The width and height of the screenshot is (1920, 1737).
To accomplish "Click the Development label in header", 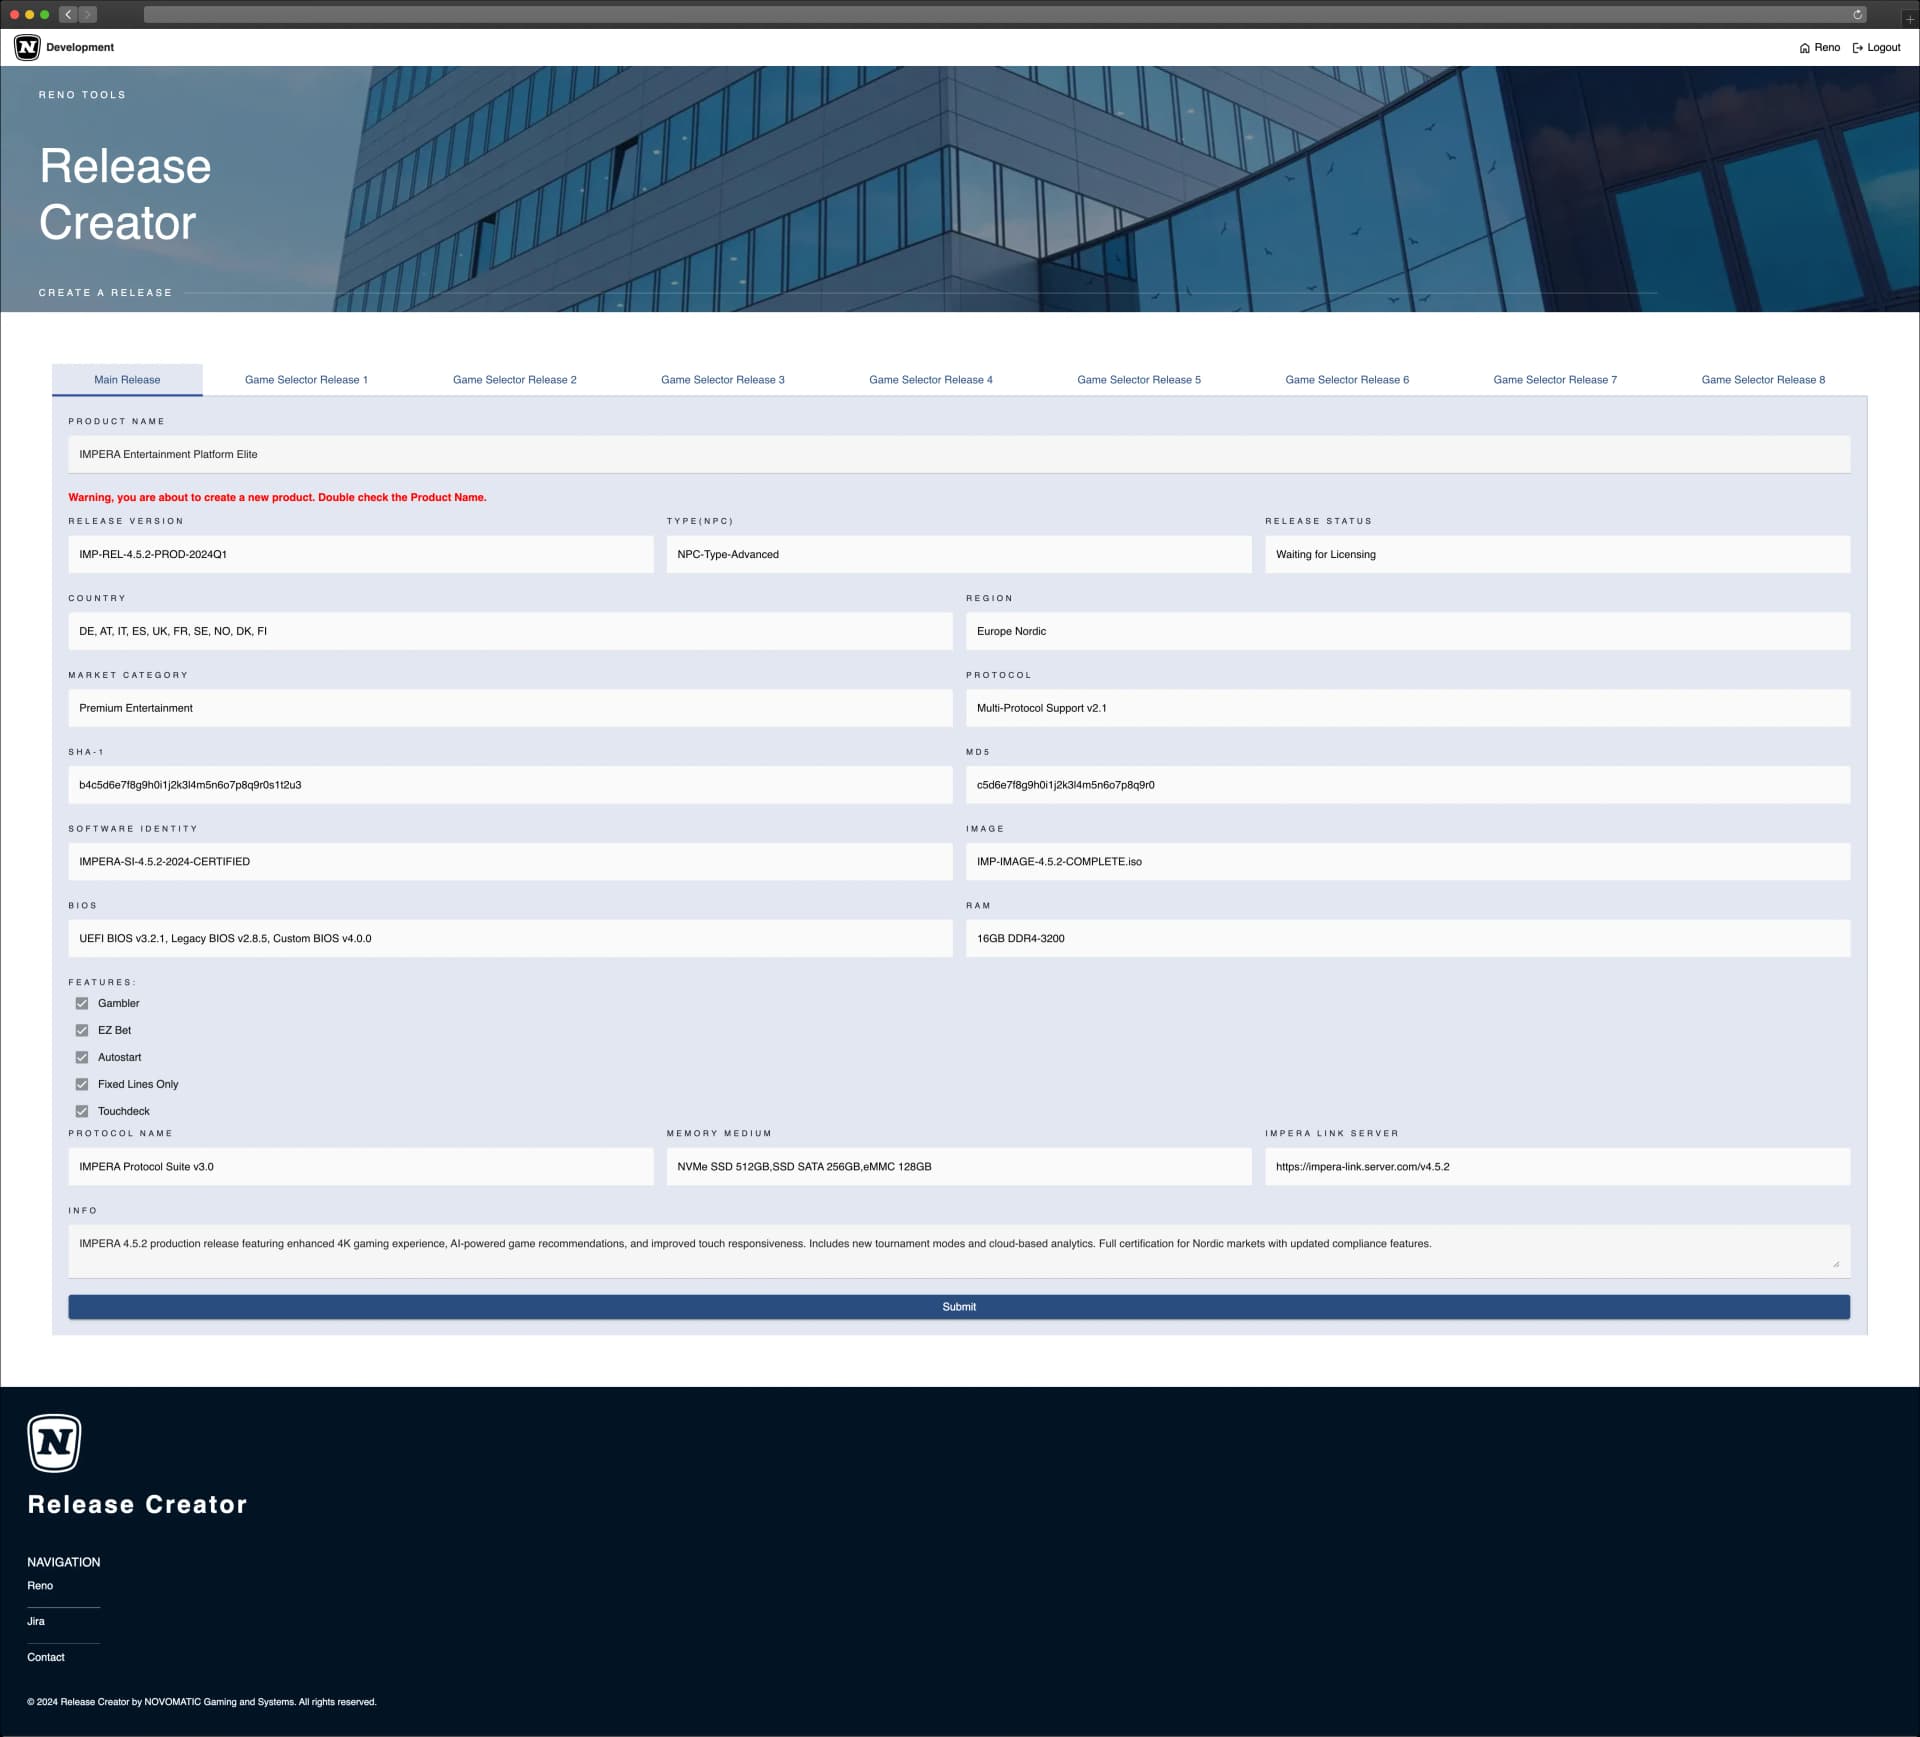I will click(x=80, y=48).
